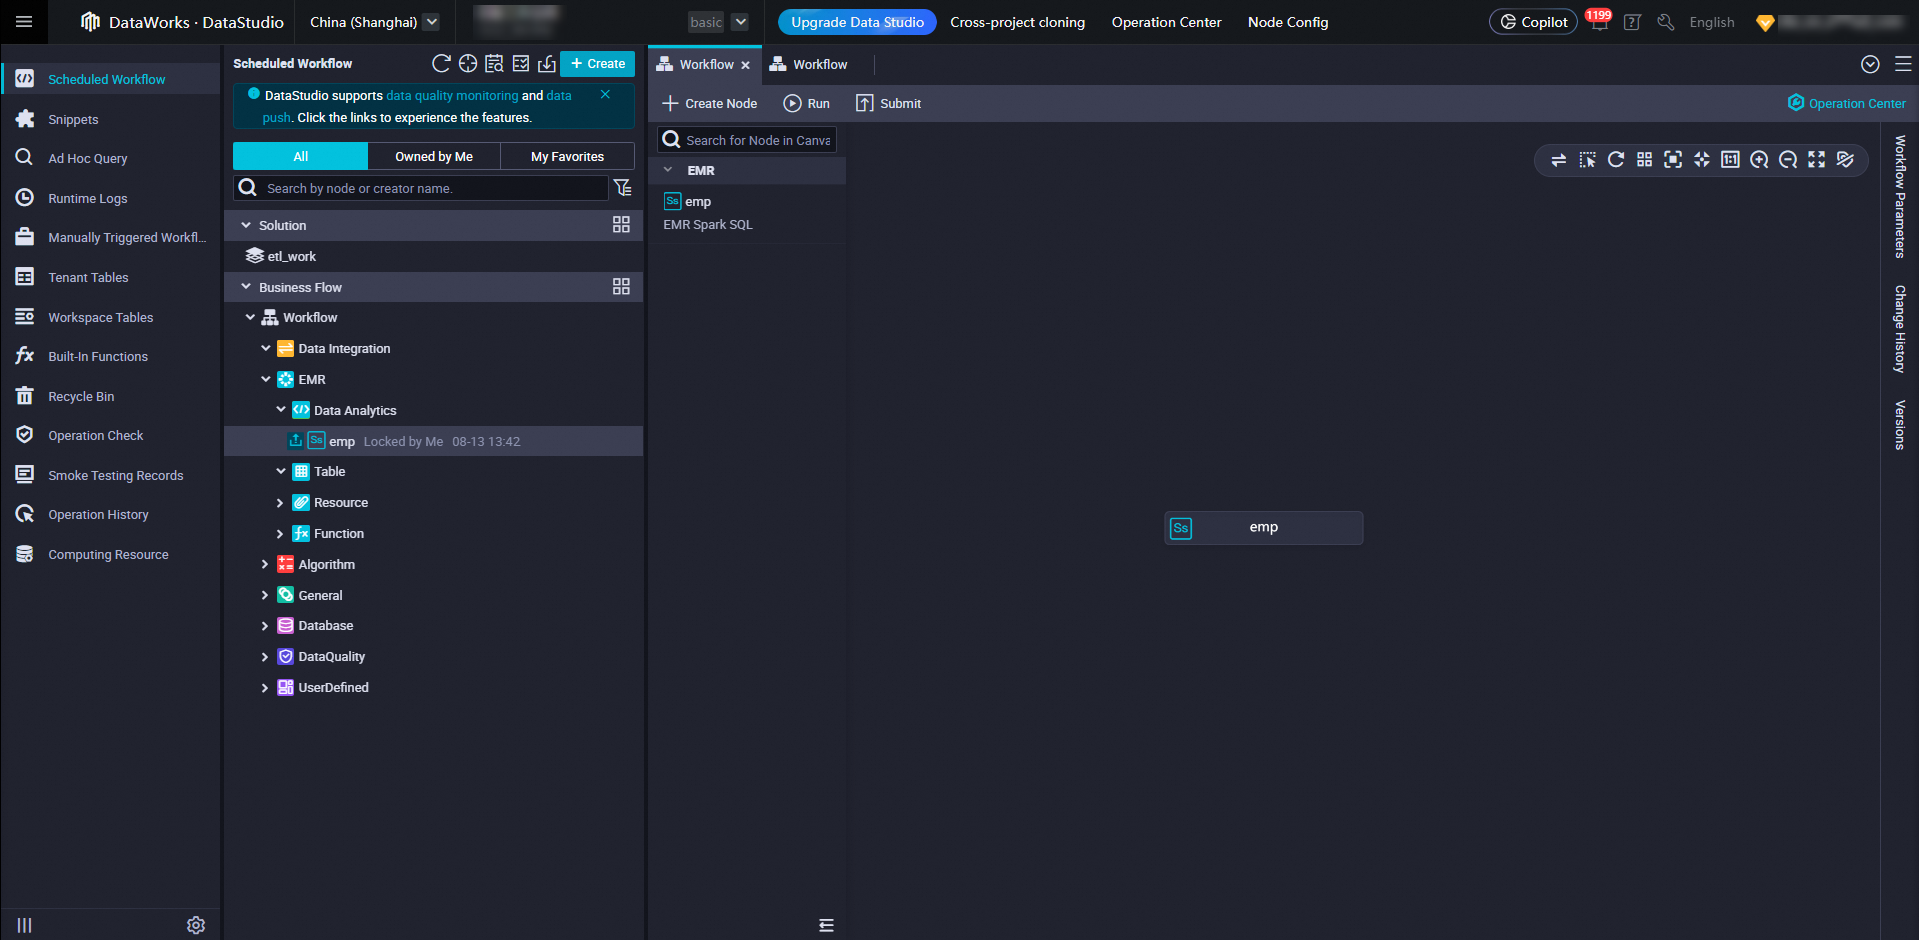Open Operation Center in top menu

pos(1166,22)
